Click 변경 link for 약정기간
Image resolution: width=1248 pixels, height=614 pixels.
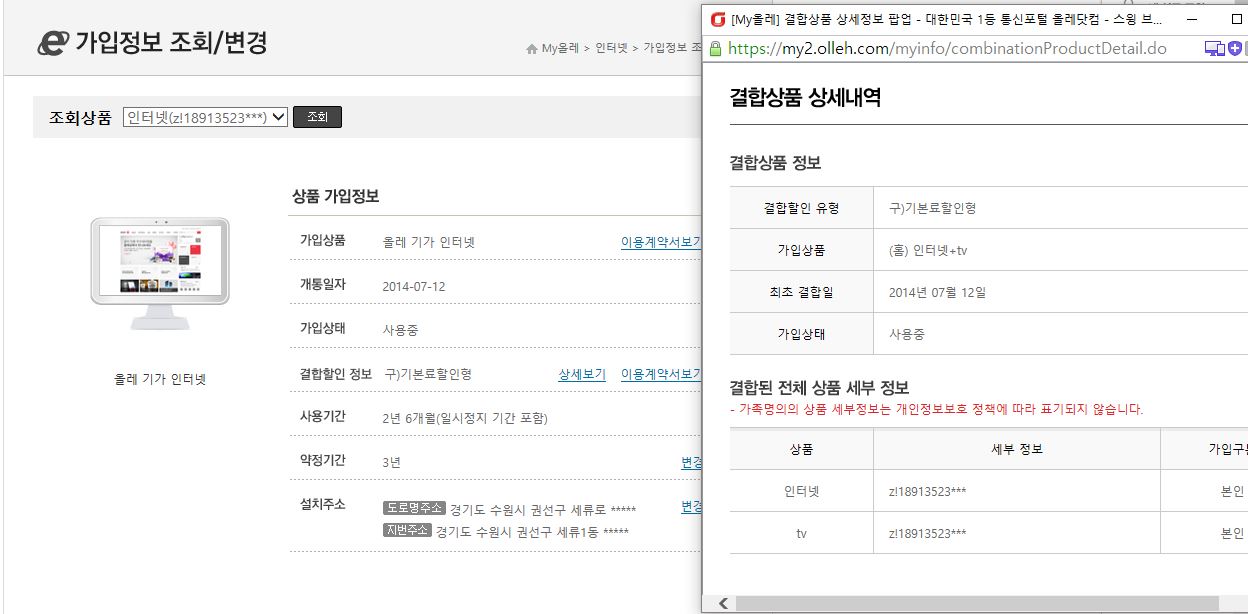click(691, 462)
